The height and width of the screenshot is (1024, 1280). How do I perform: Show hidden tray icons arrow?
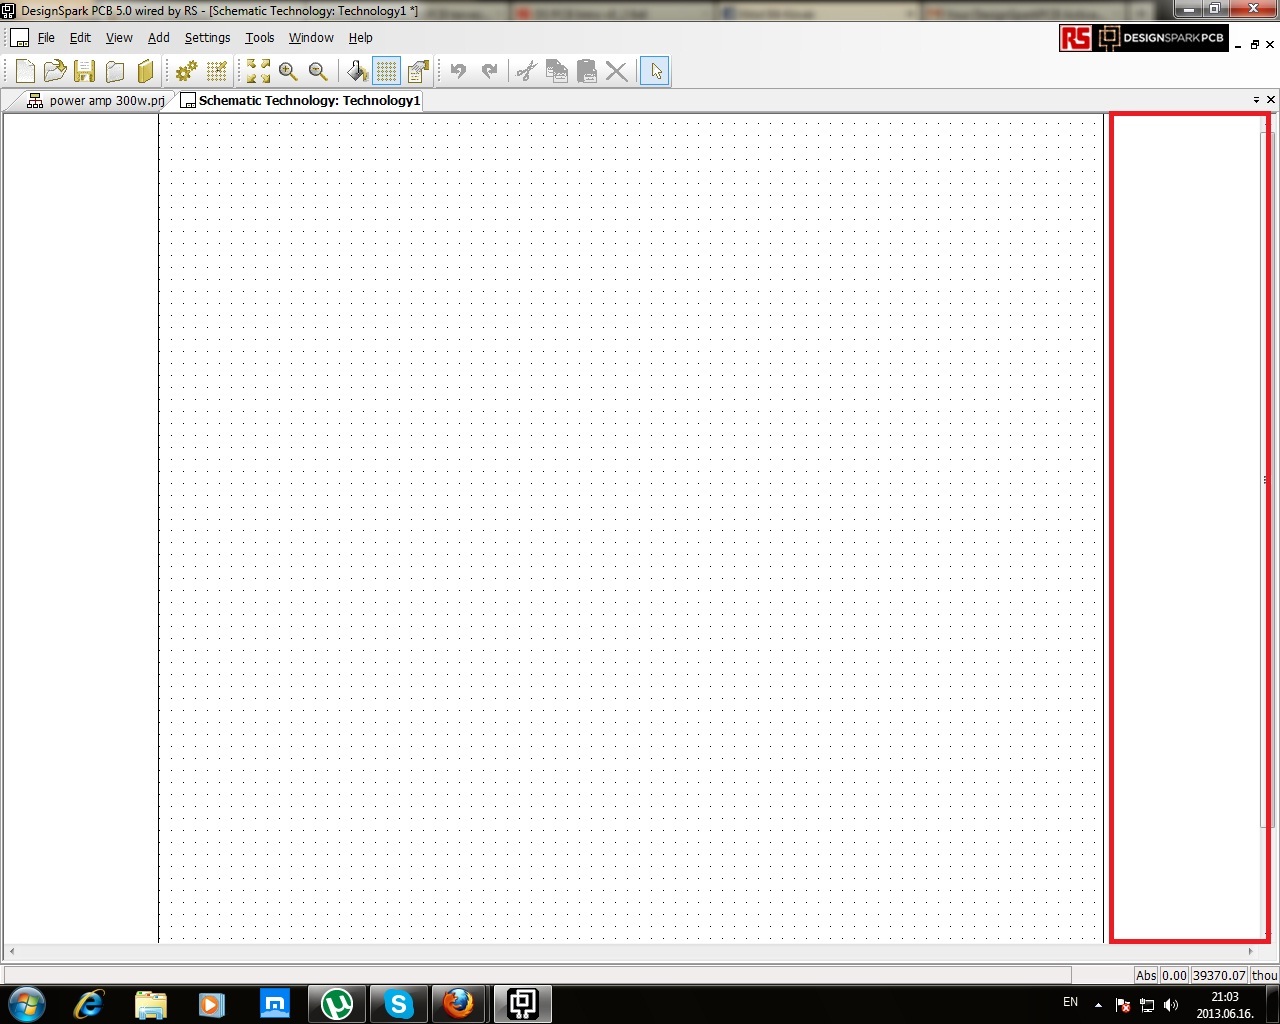(1098, 1005)
